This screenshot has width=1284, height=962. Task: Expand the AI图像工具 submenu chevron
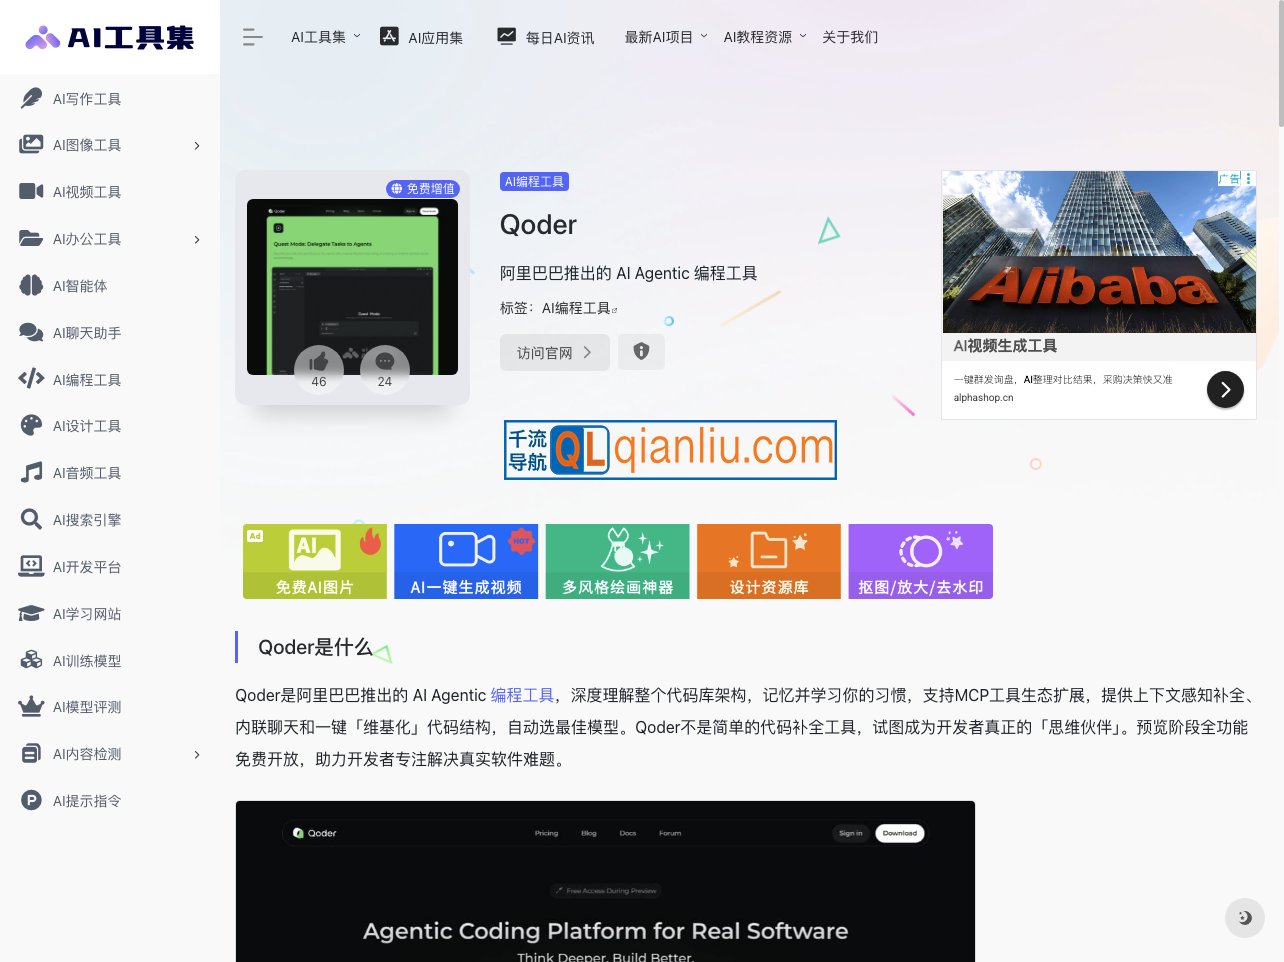tap(196, 145)
